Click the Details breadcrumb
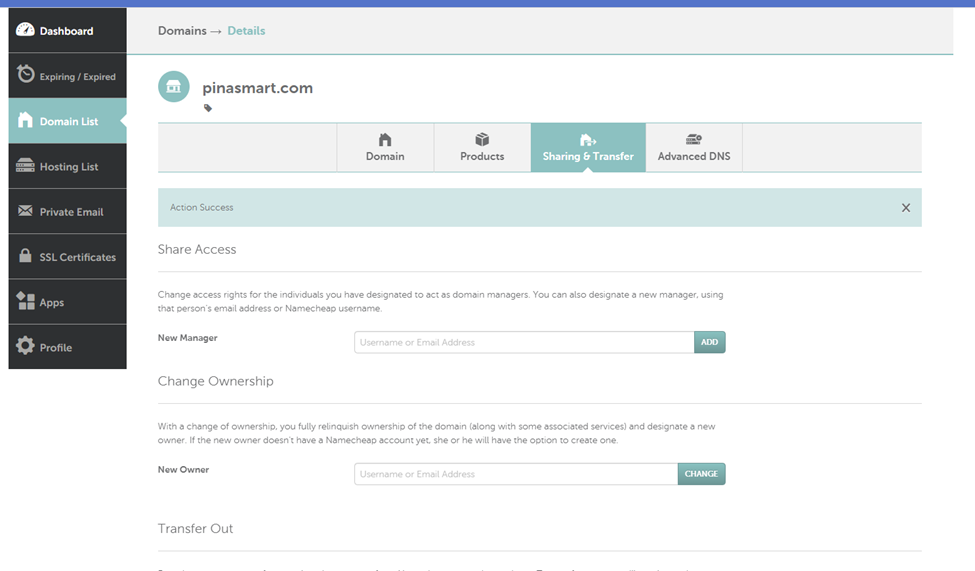This screenshot has width=975, height=571. tap(246, 30)
